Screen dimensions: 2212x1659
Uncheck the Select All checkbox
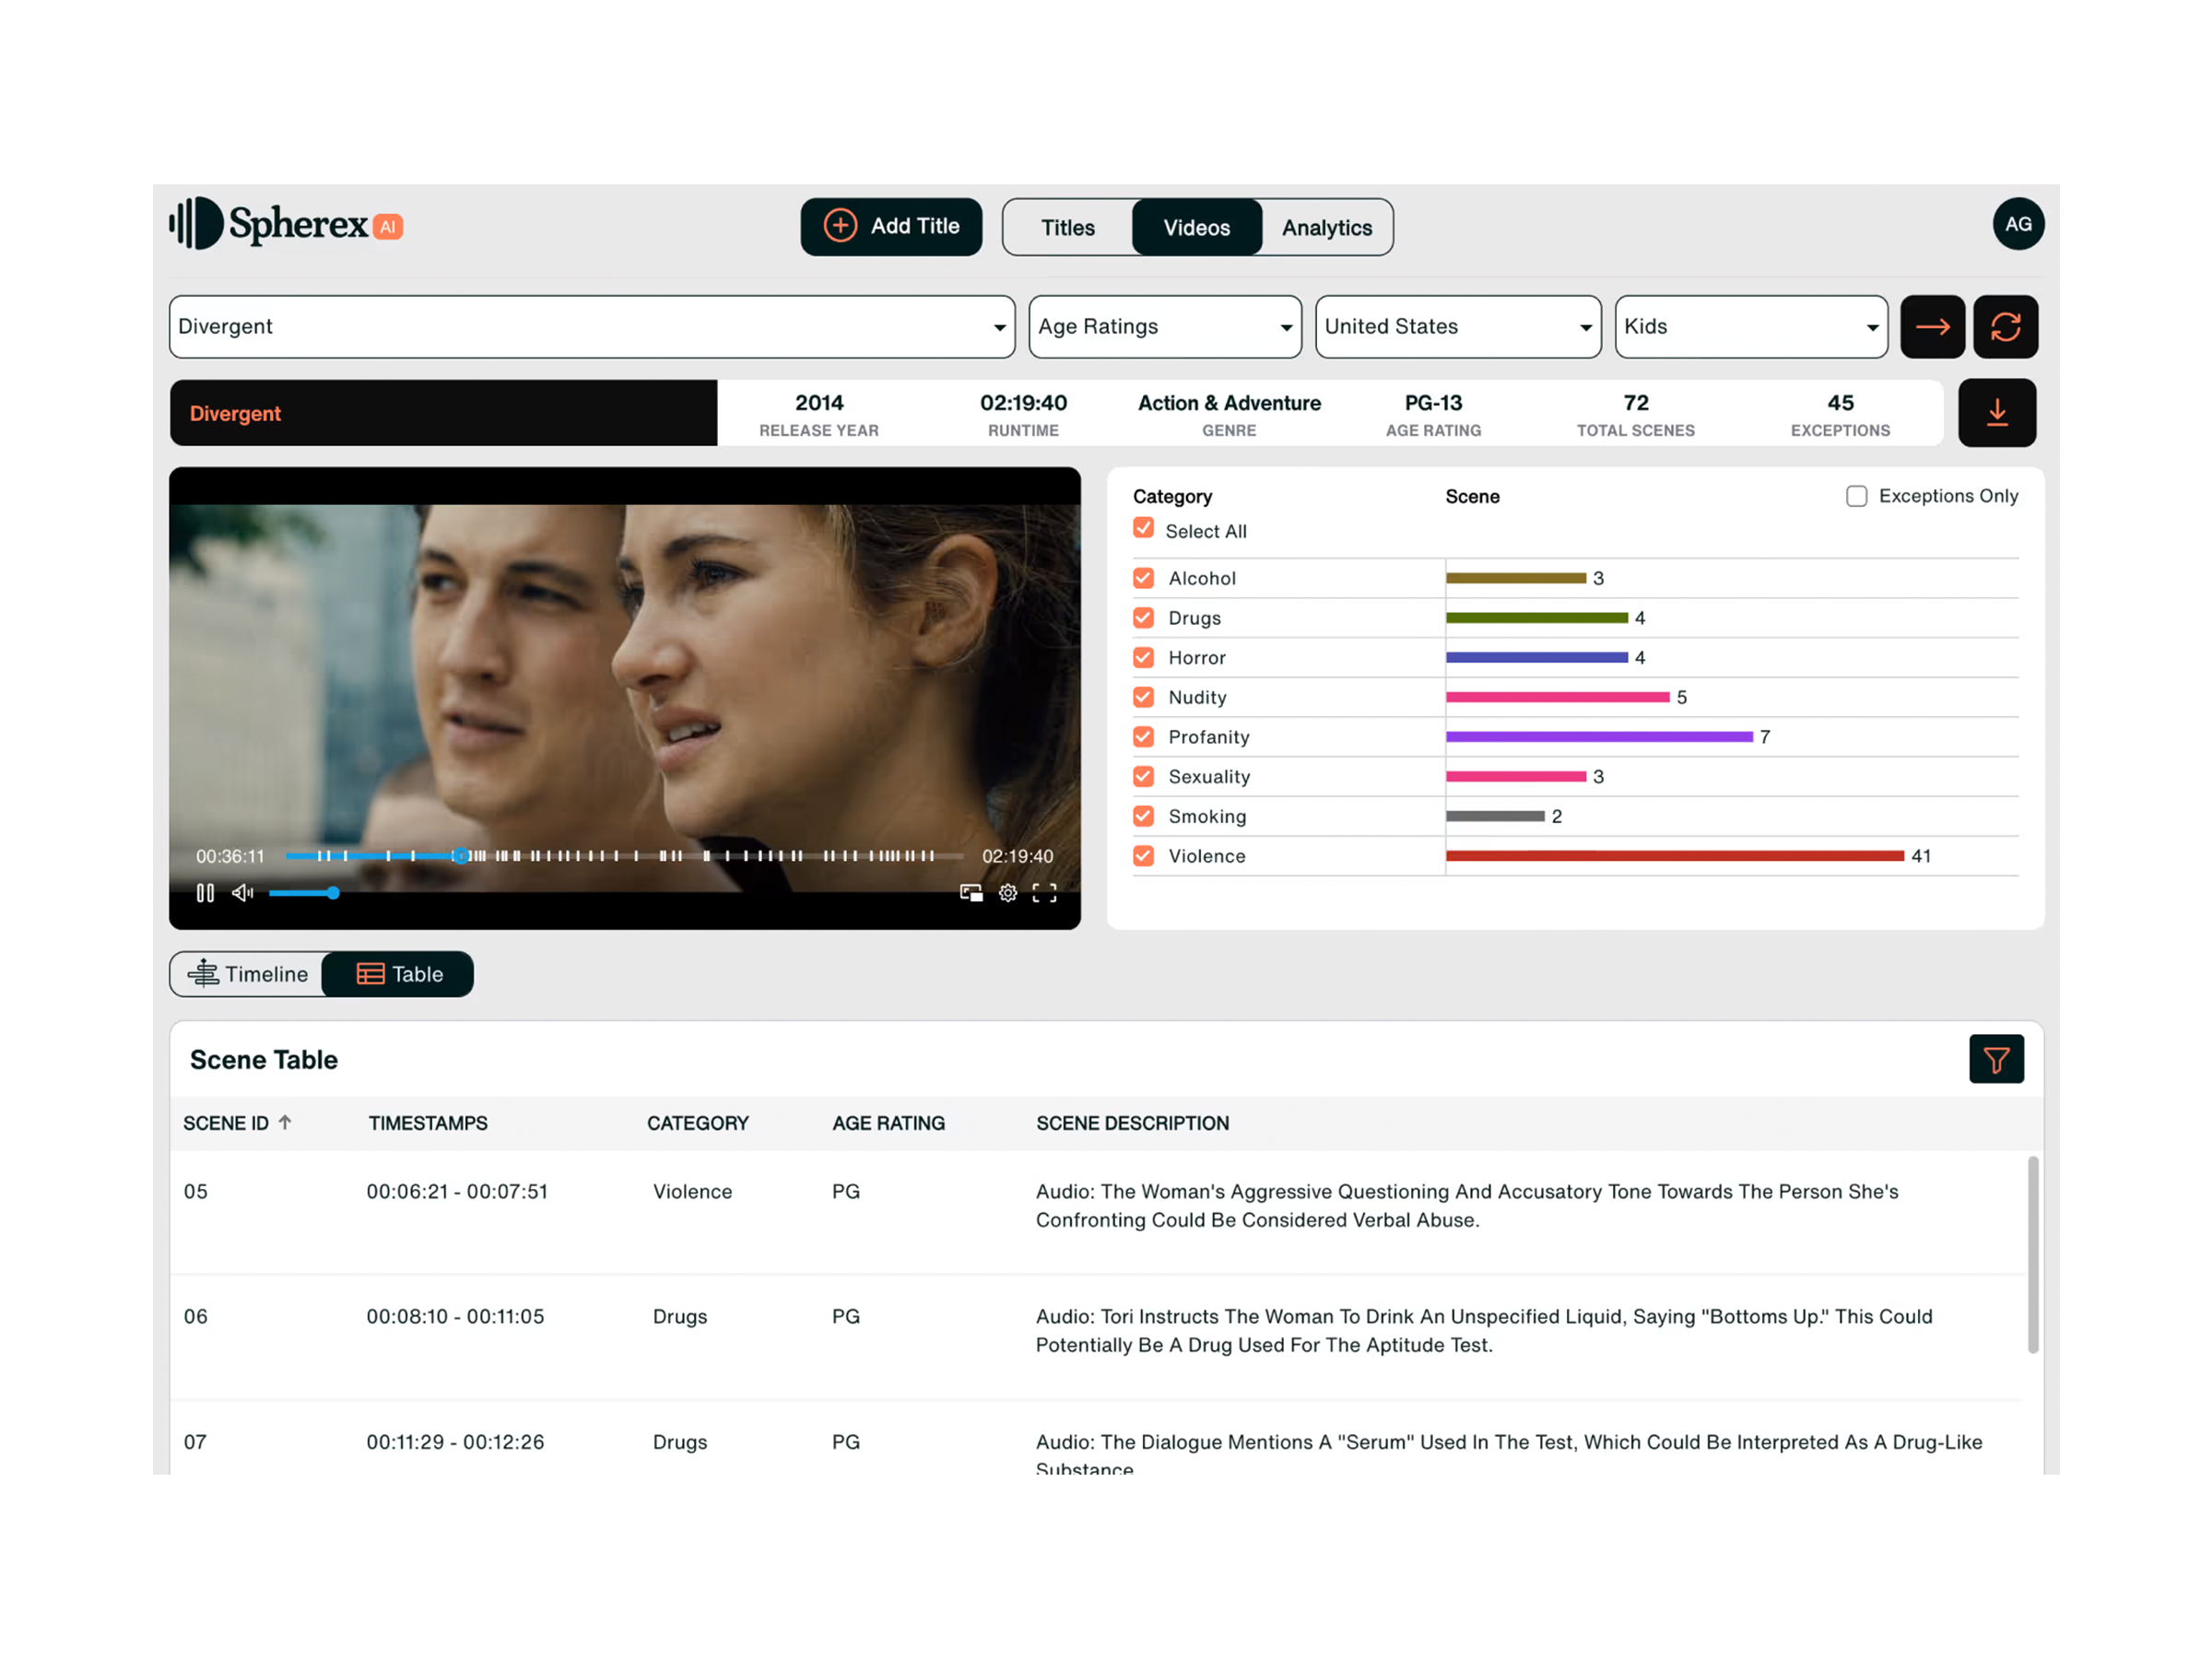tap(1143, 528)
